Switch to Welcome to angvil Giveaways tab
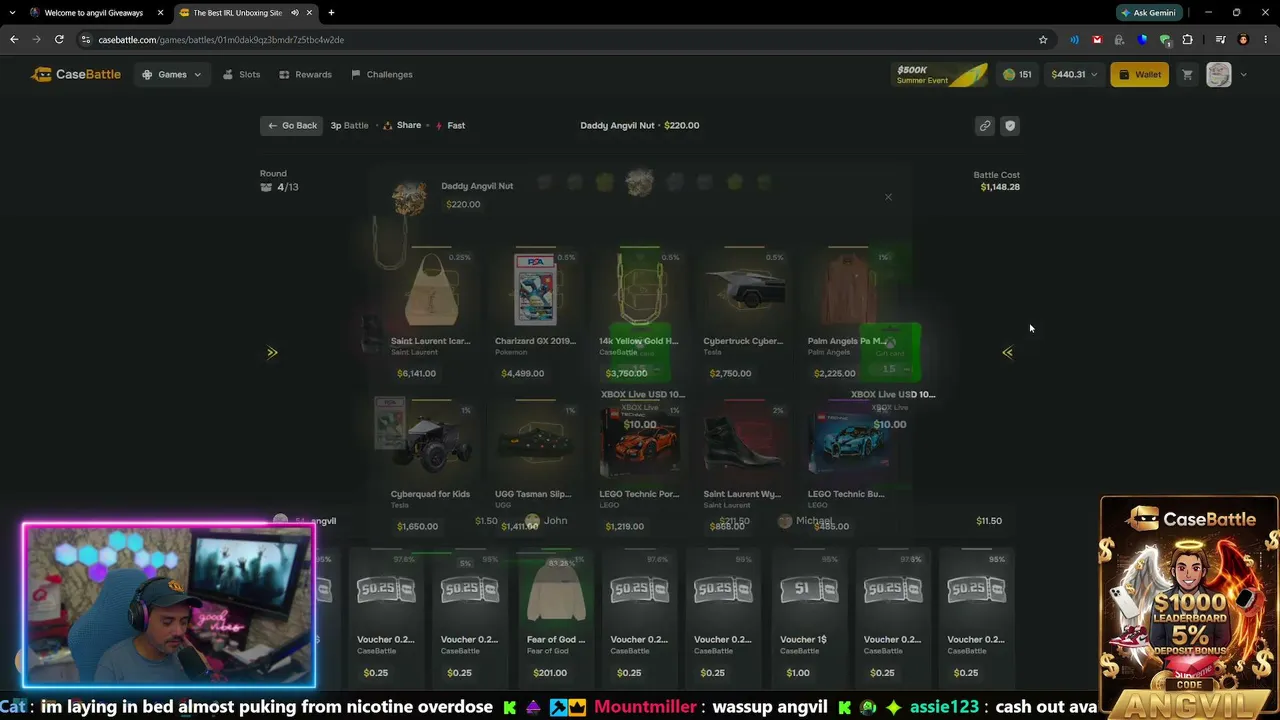 [x=93, y=13]
